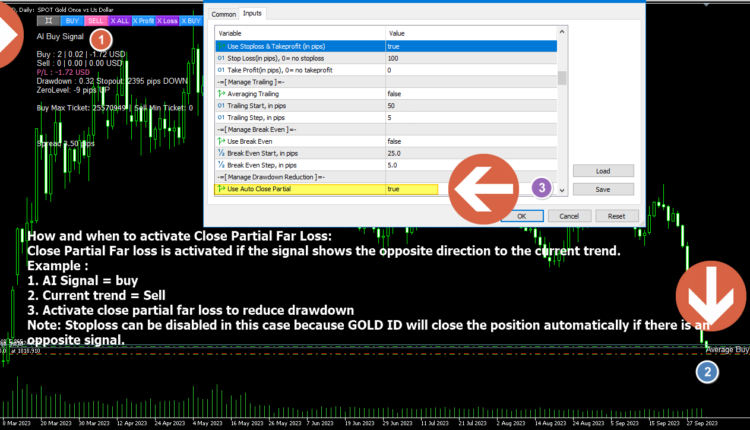Select the Use Stoploss & Takeprofit row icon
Image resolution: width=750 pixels, height=430 pixels.
pyautogui.click(x=222, y=46)
